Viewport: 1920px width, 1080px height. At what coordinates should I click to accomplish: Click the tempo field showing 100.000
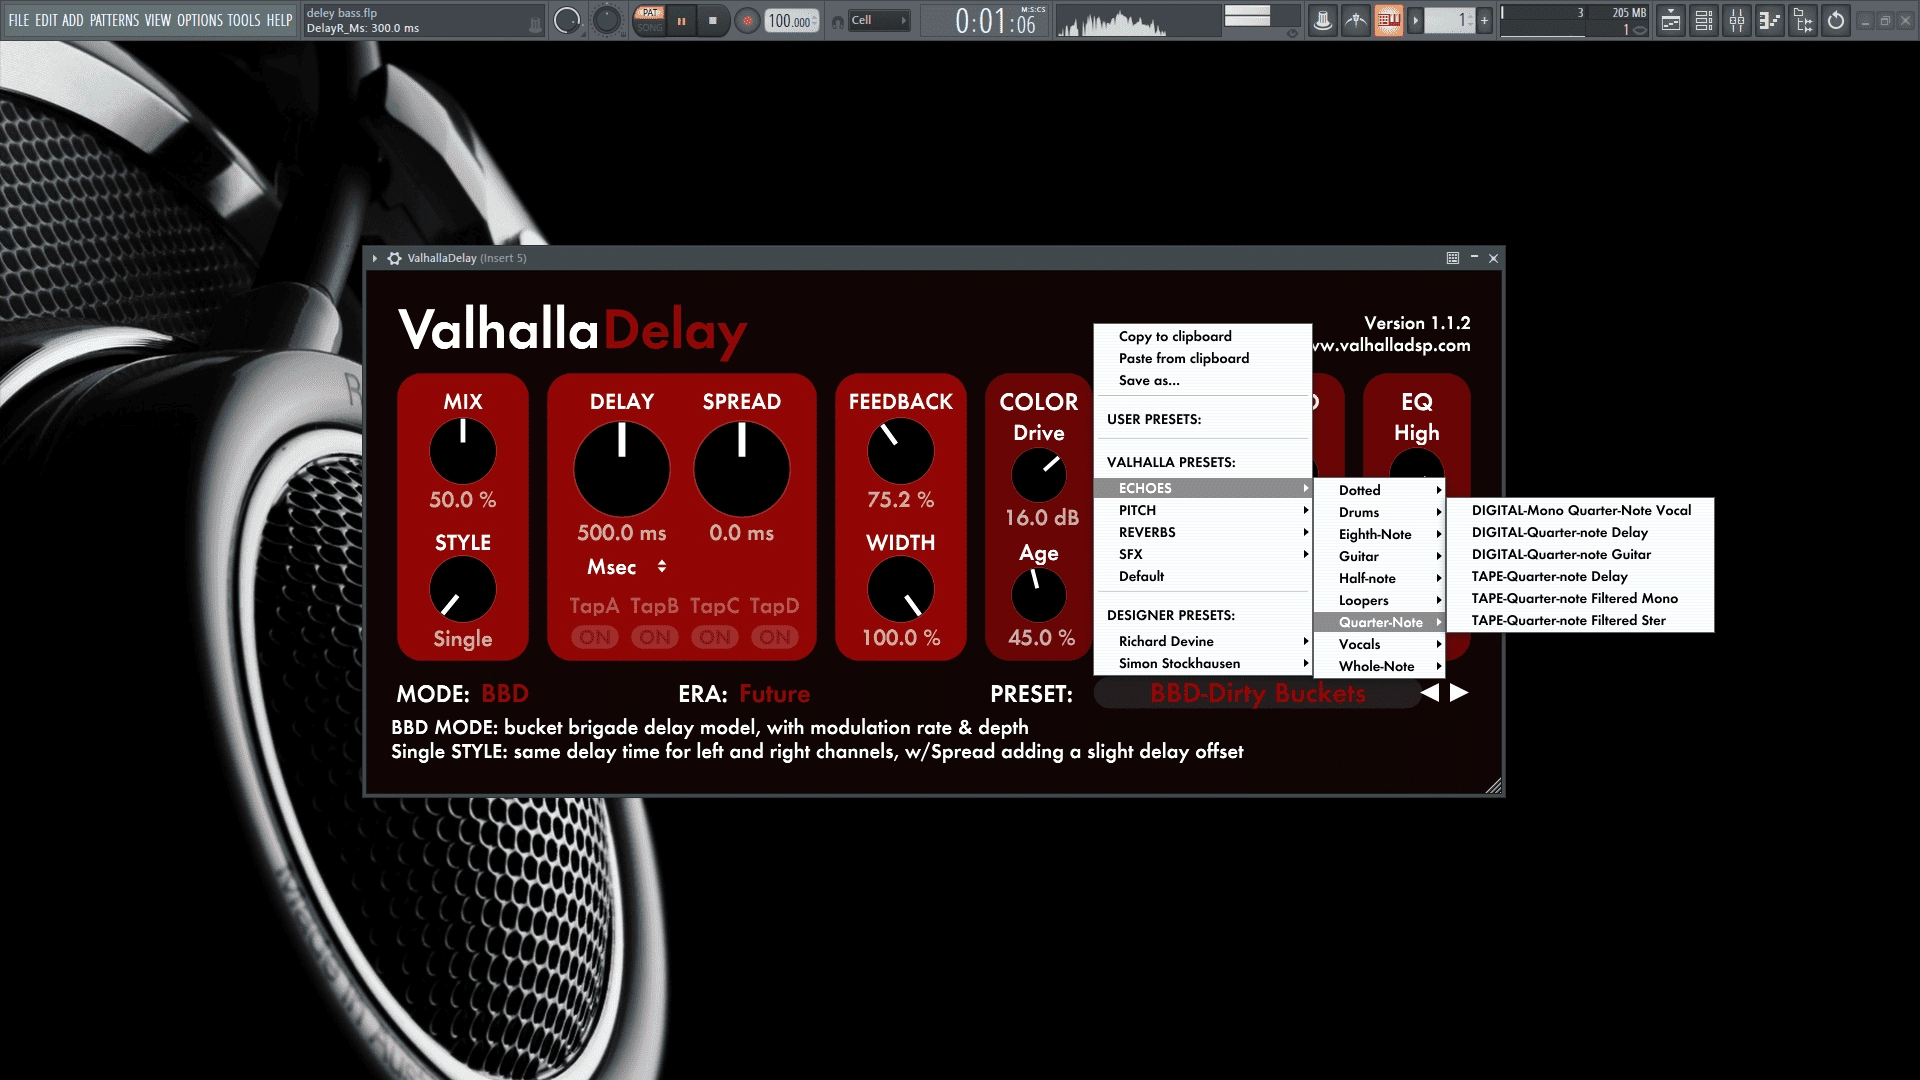(x=792, y=20)
